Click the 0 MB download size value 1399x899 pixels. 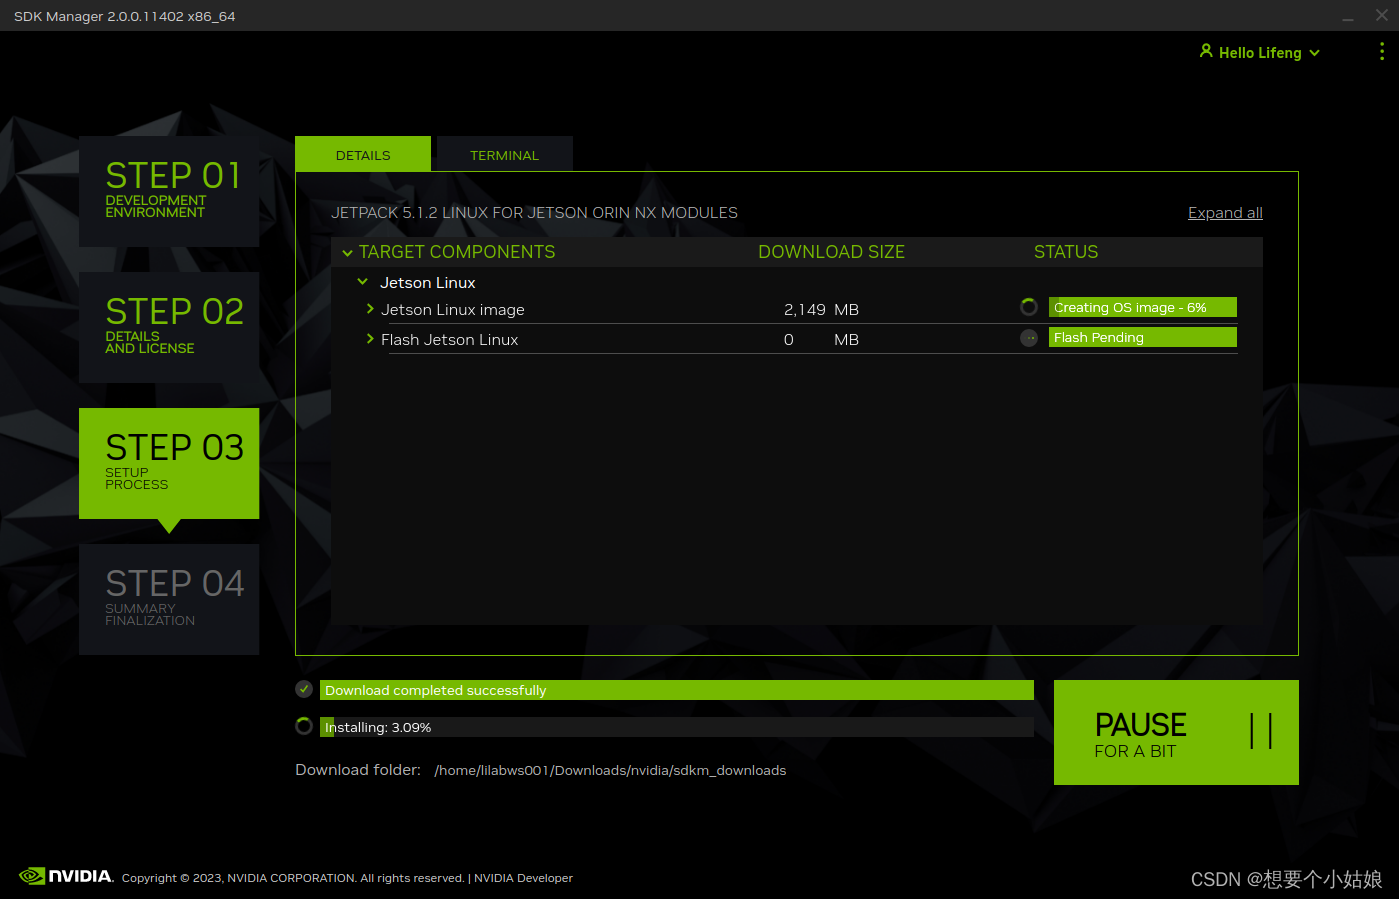click(x=821, y=339)
